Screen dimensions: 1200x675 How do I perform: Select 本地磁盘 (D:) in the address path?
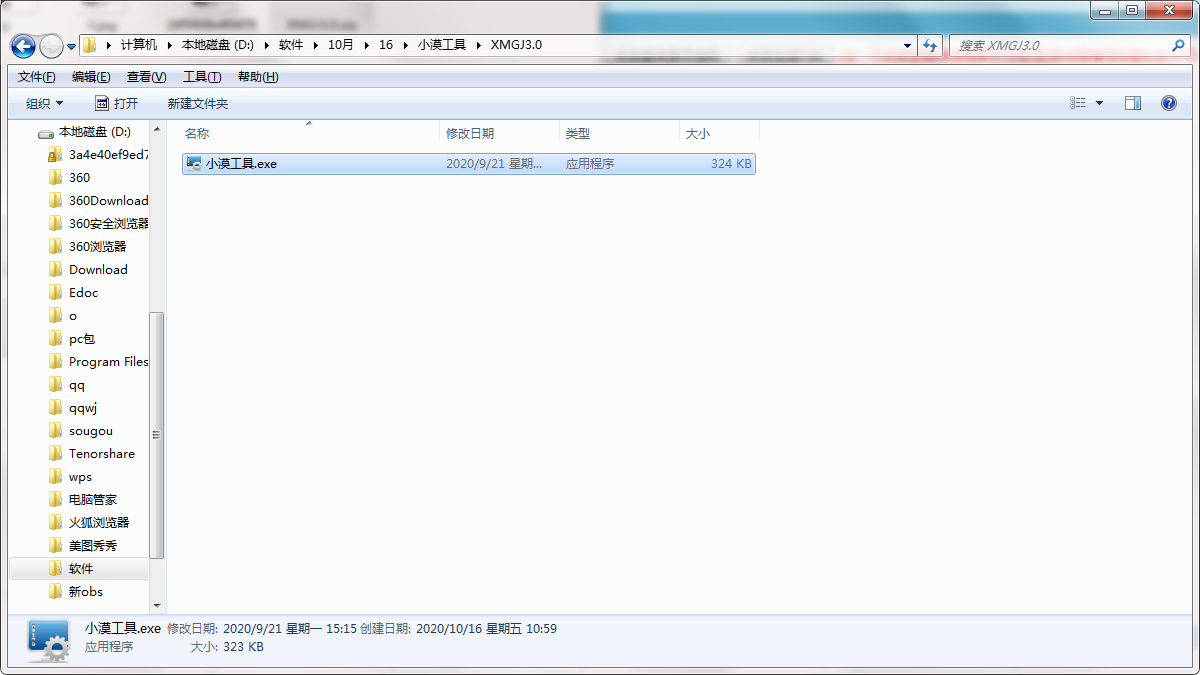tap(218, 46)
